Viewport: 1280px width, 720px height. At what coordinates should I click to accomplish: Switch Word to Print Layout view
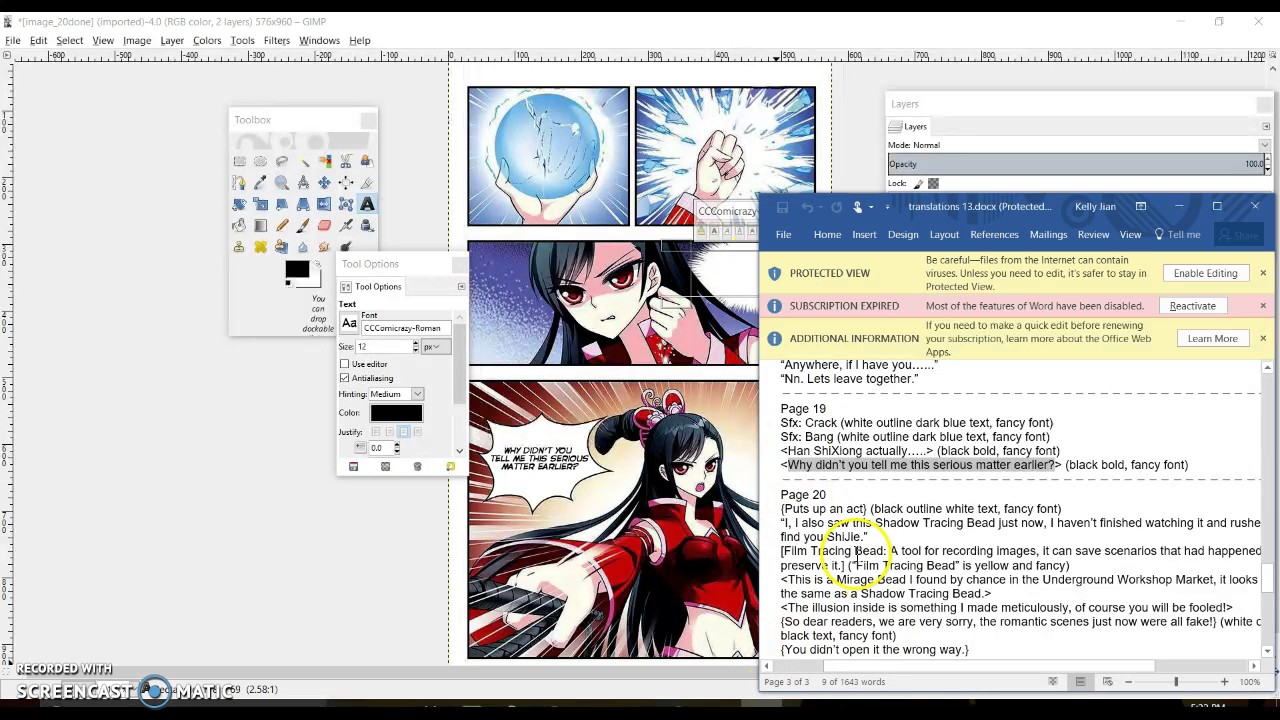(1080, 682)
